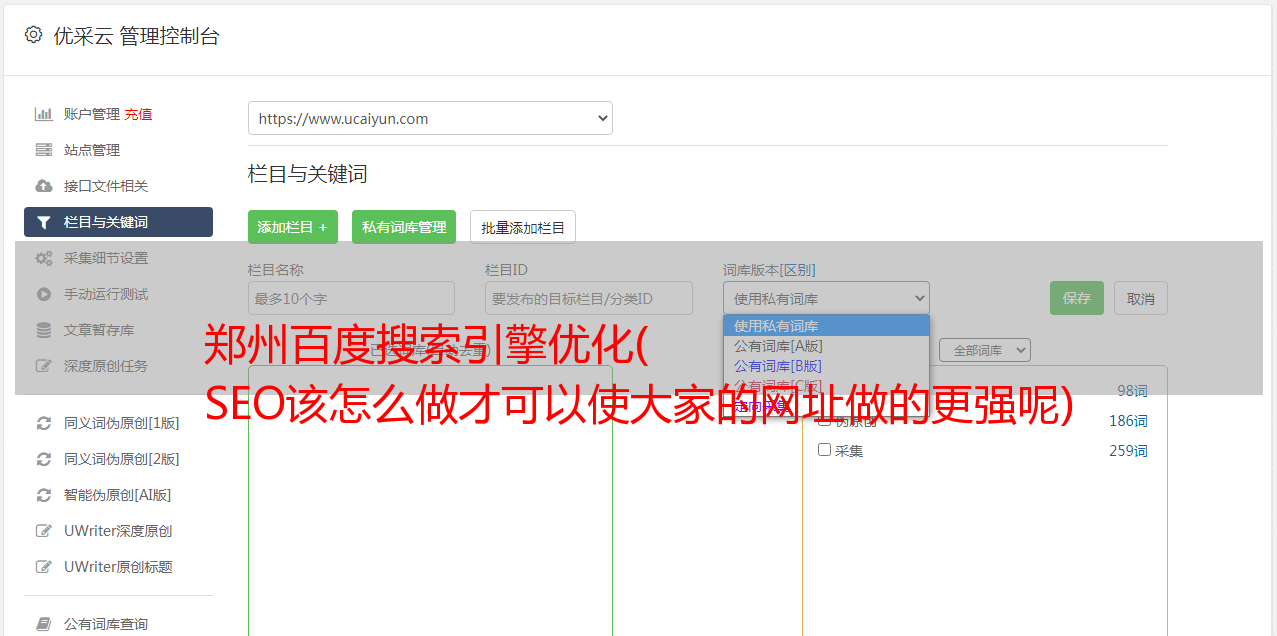Click the green 添加栏目 + button
The width and height of the screenshot is (1277, 636).
point(293,227)
